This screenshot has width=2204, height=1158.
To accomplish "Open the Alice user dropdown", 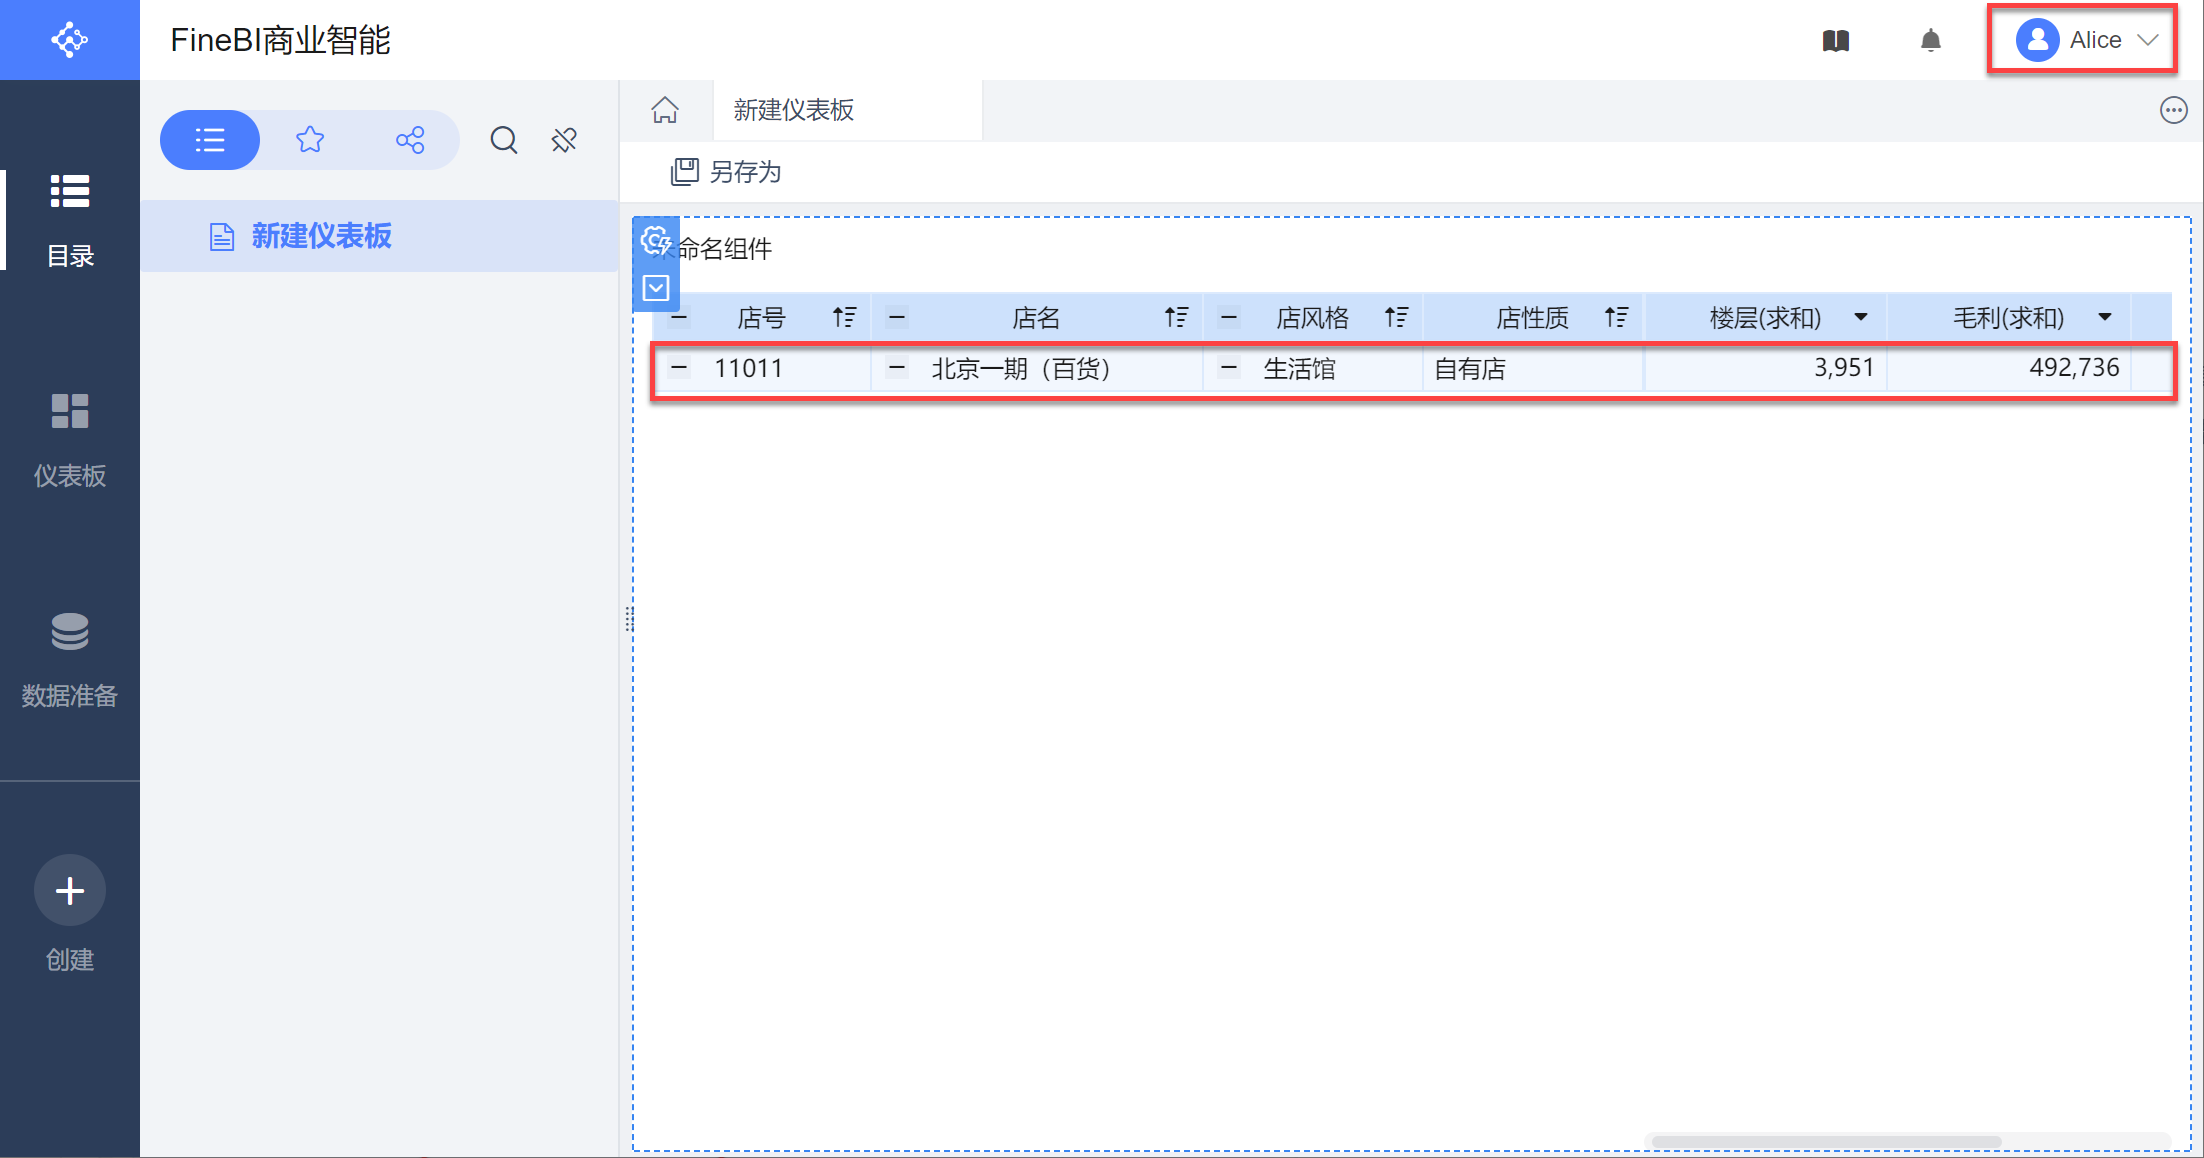I will tap(2082, 40).
